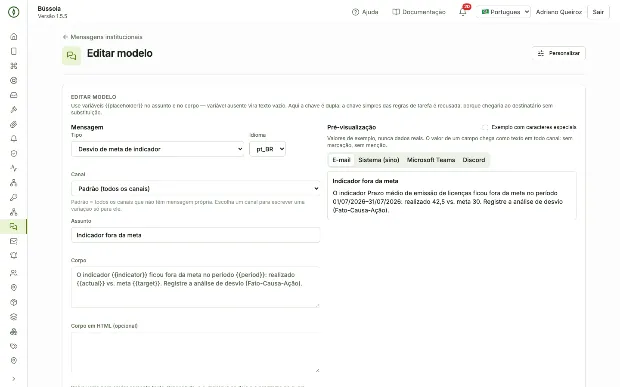Switch to Discord preview tab
Viewport: 620px width, 387px height.
point(474,160)
